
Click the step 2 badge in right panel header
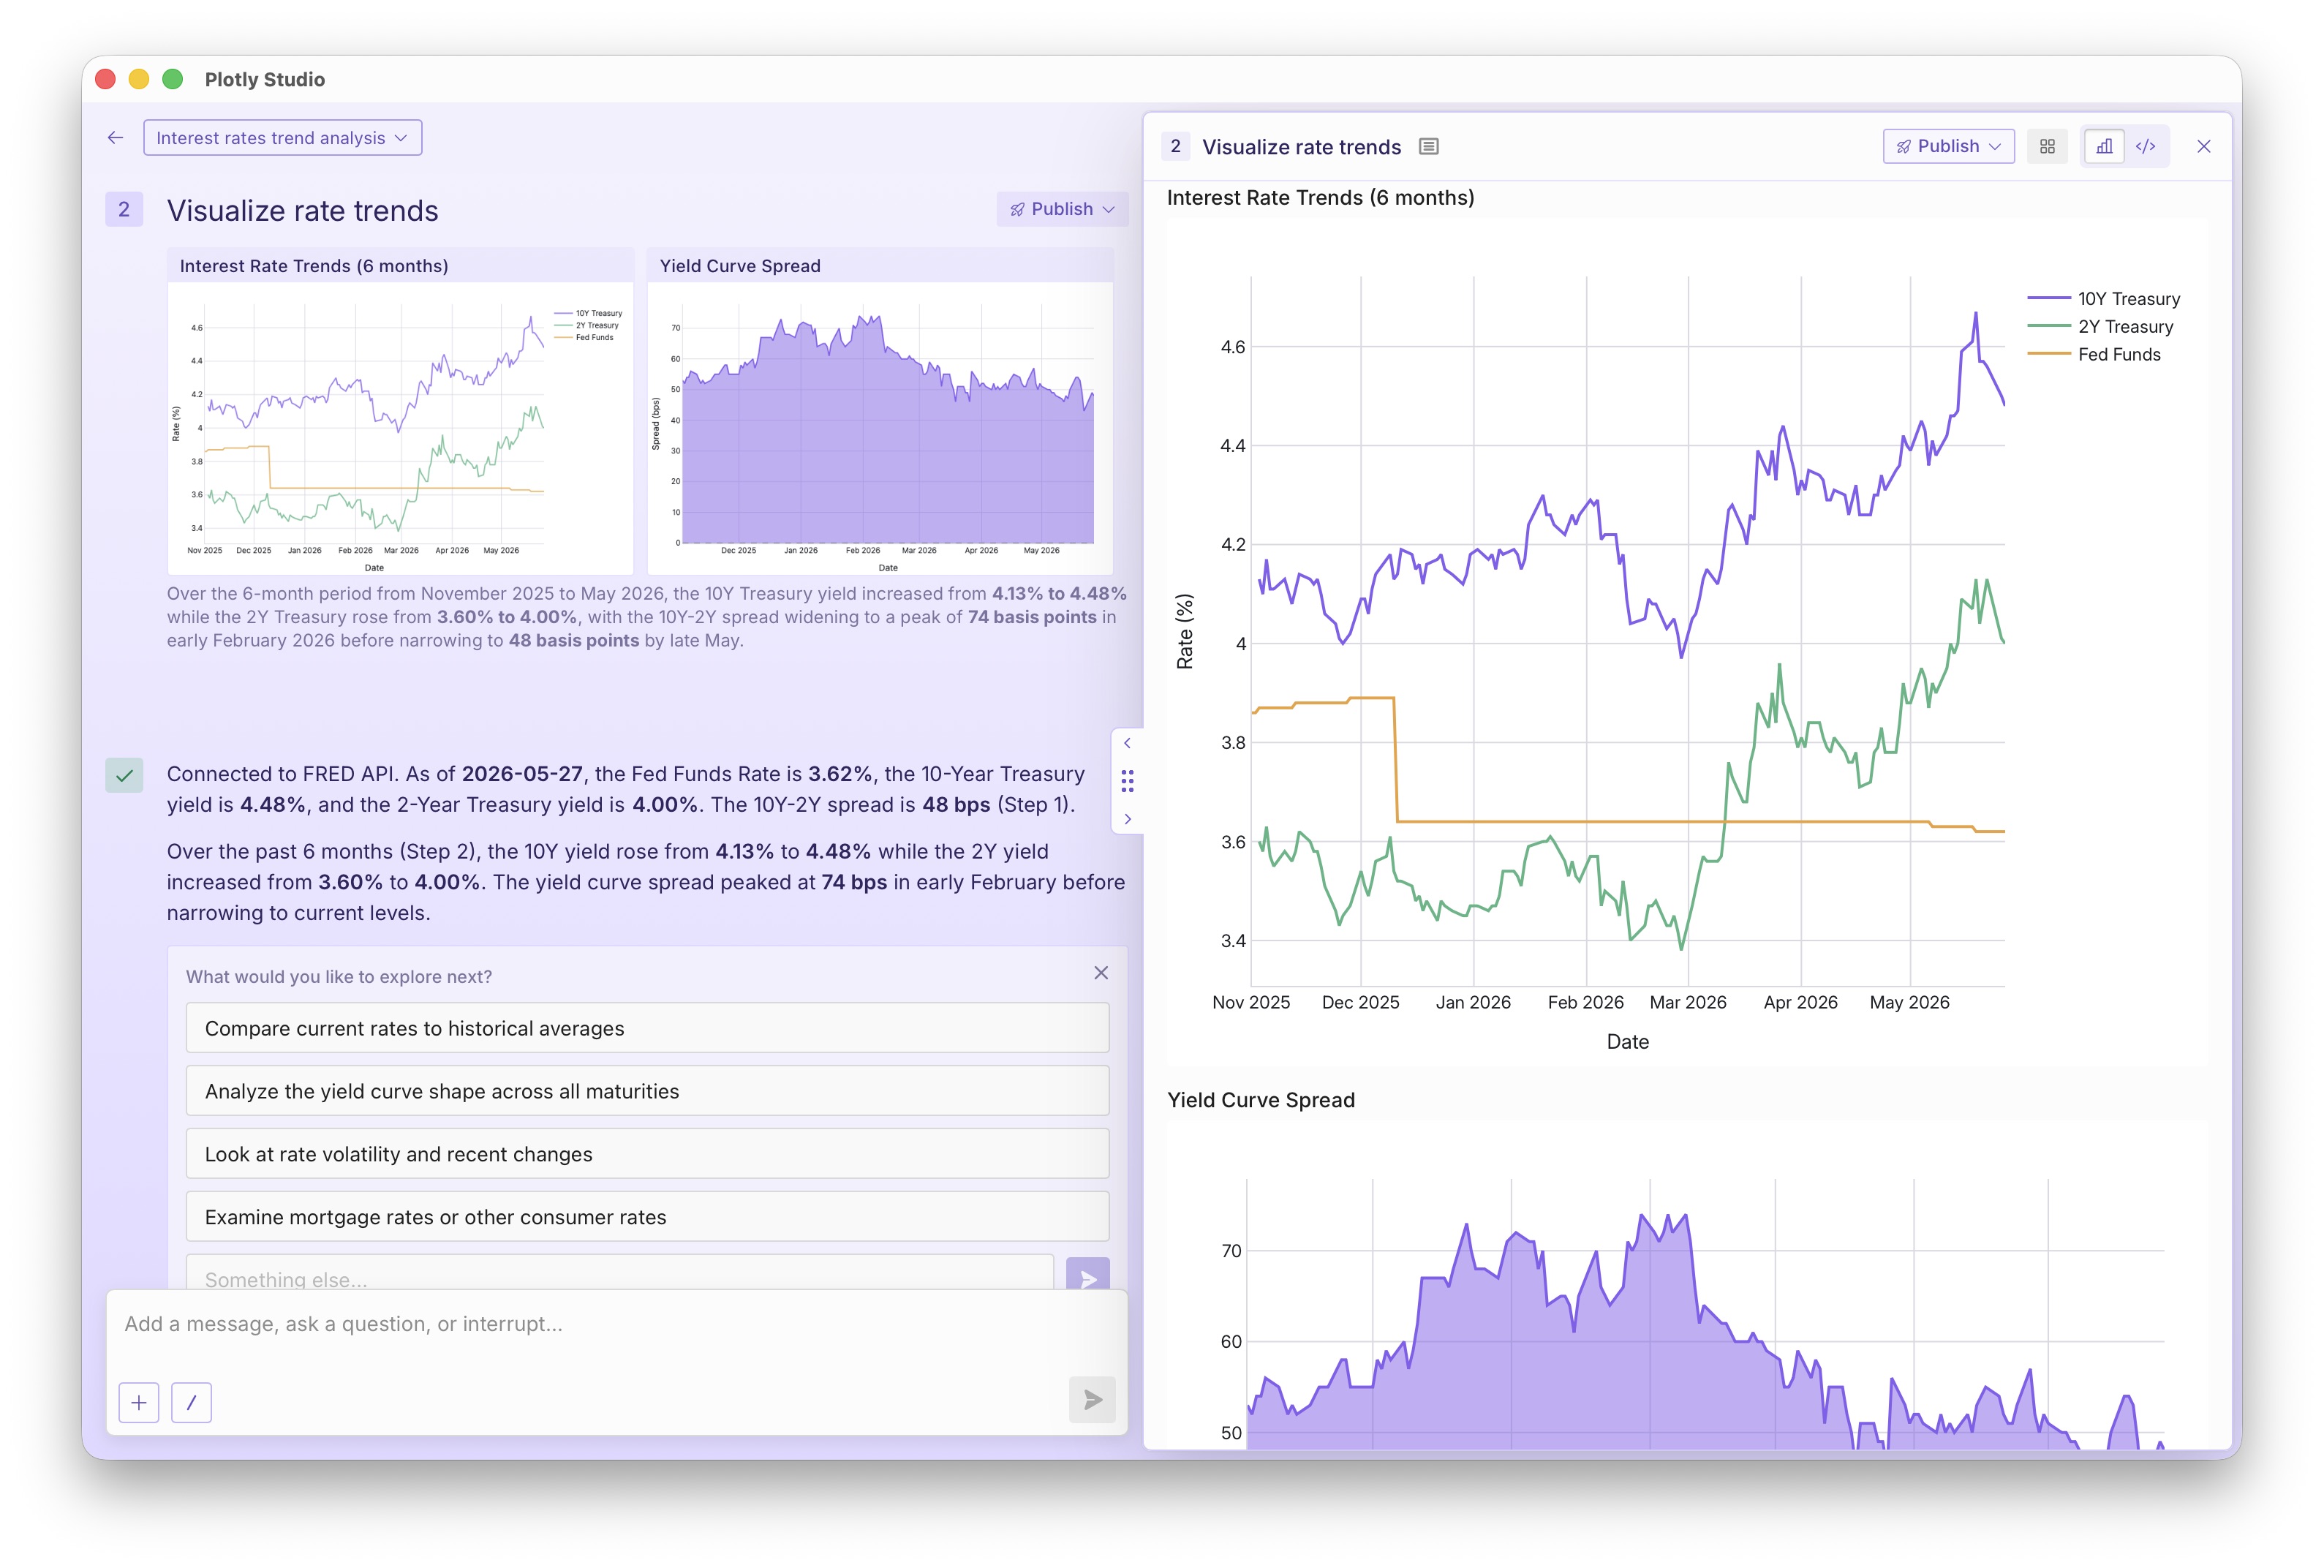tap(1175, 147)
